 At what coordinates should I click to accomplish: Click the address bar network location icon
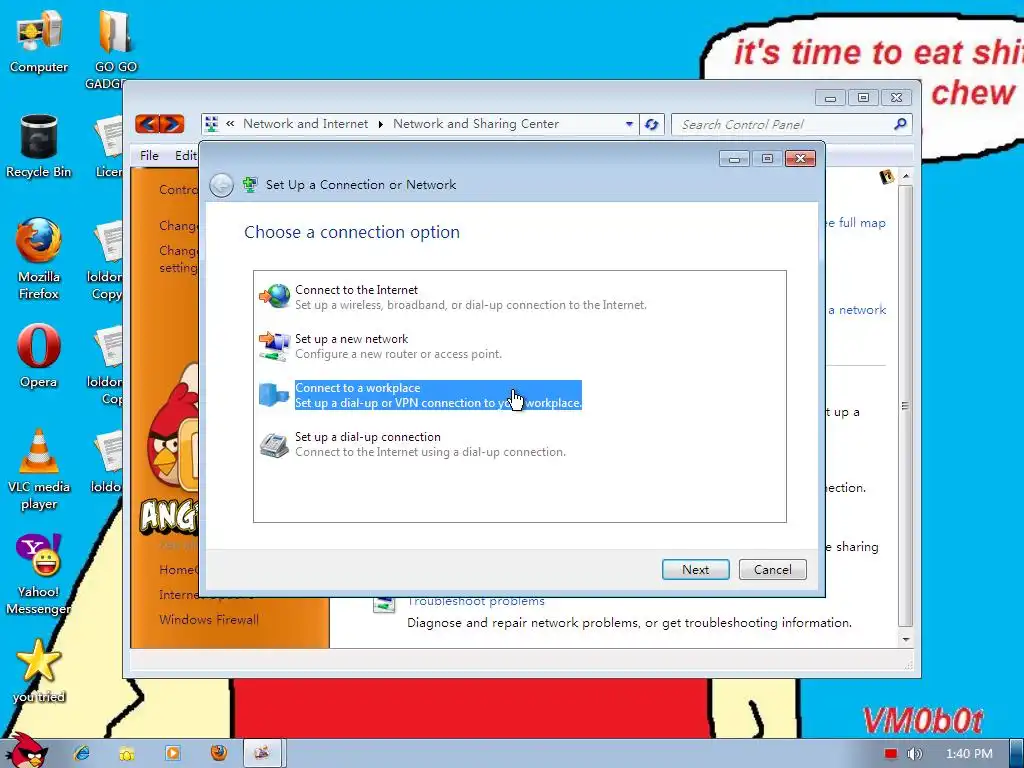click(x=212, y=123)
